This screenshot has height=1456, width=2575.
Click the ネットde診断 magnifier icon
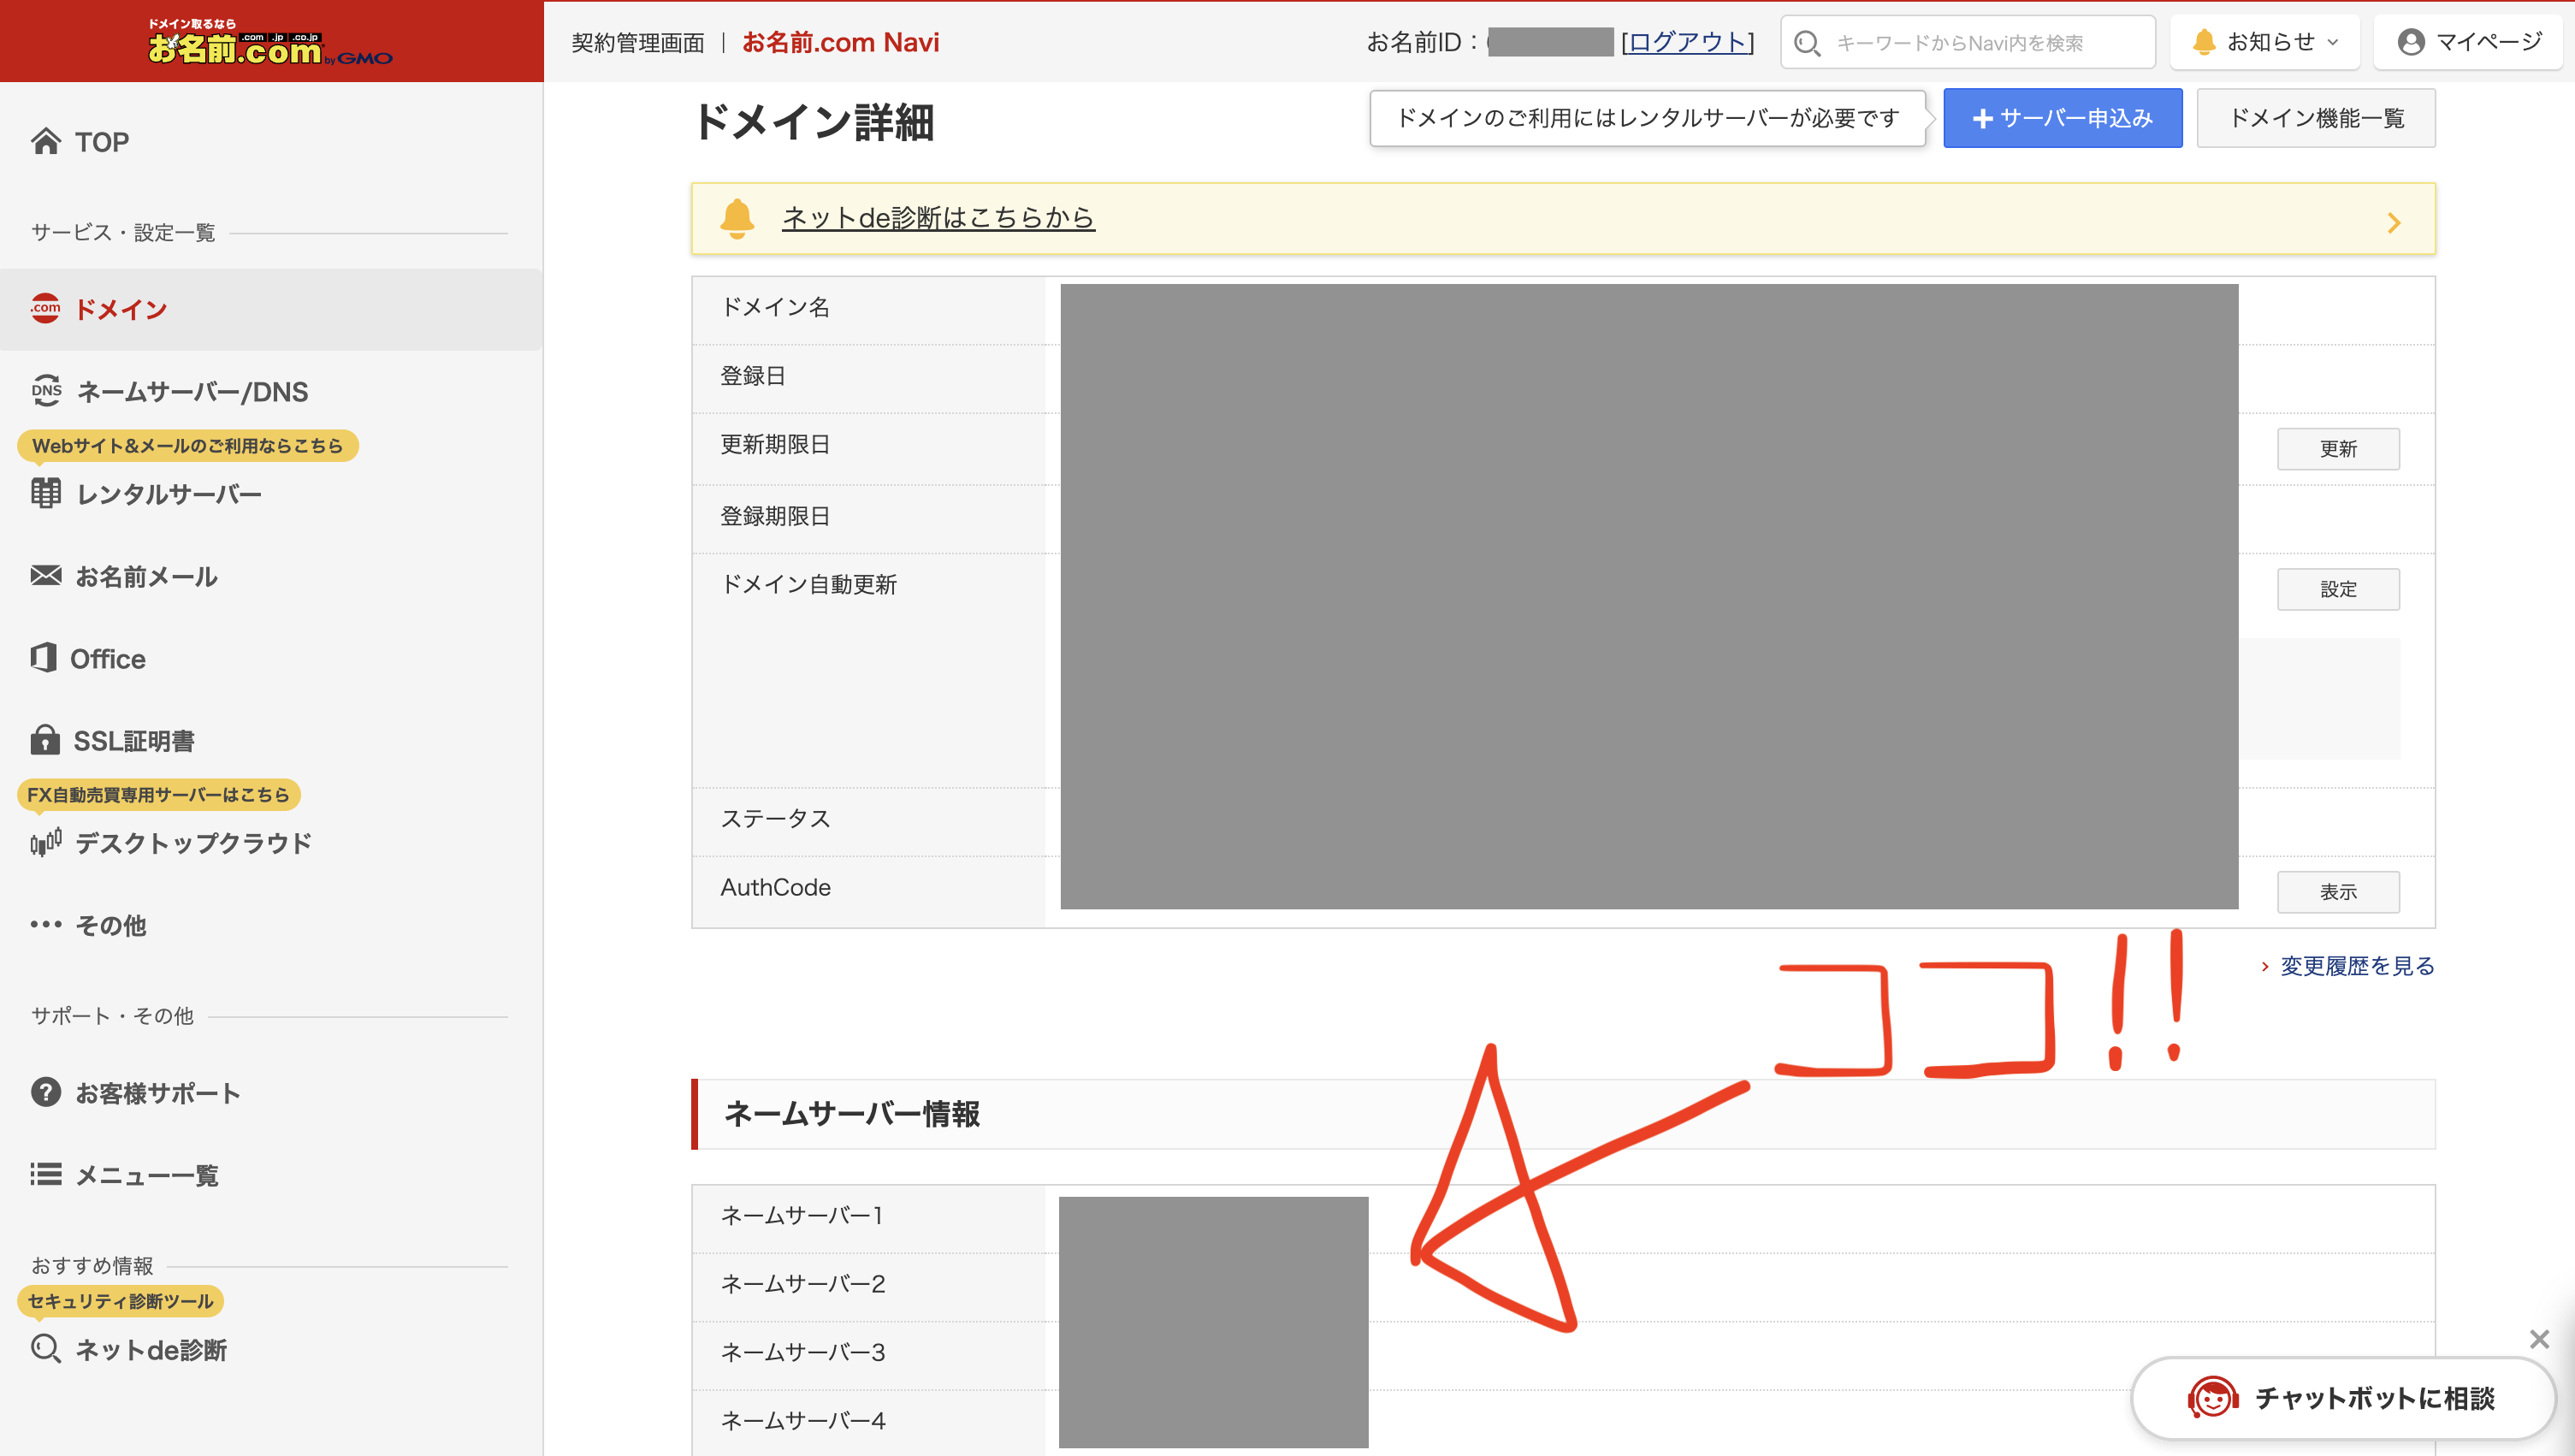pyautogui.click(x=45, y=1349)
